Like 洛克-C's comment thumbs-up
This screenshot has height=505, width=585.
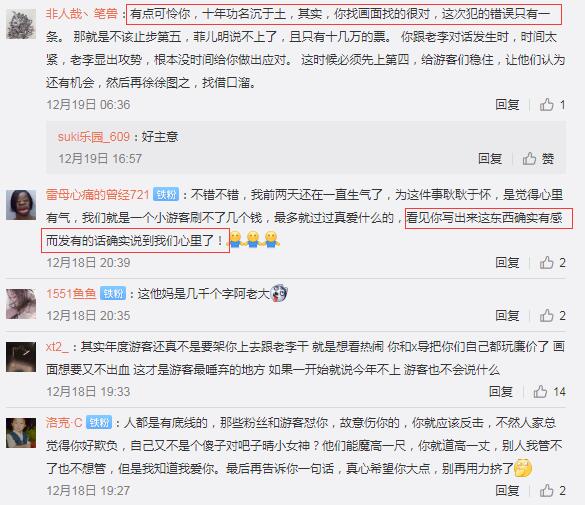[552, 490]
